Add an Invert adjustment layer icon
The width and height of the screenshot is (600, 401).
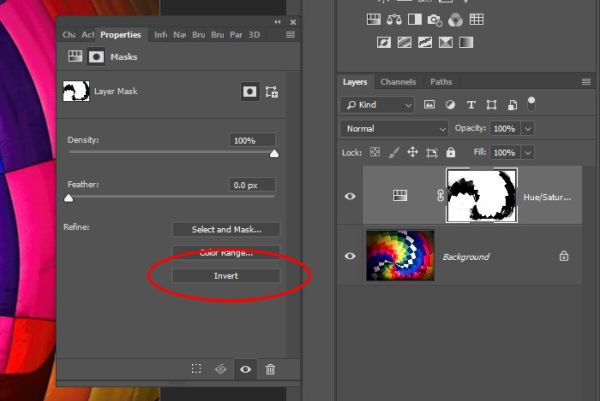tap(384, 42)
